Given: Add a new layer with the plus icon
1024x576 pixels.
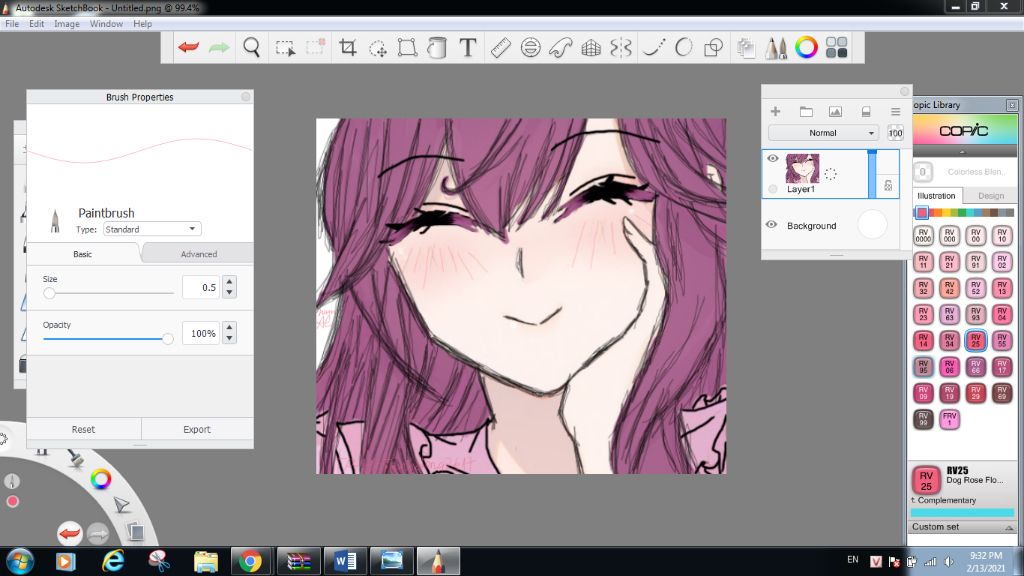Looking at the screenshot, I should pos(775,112).
